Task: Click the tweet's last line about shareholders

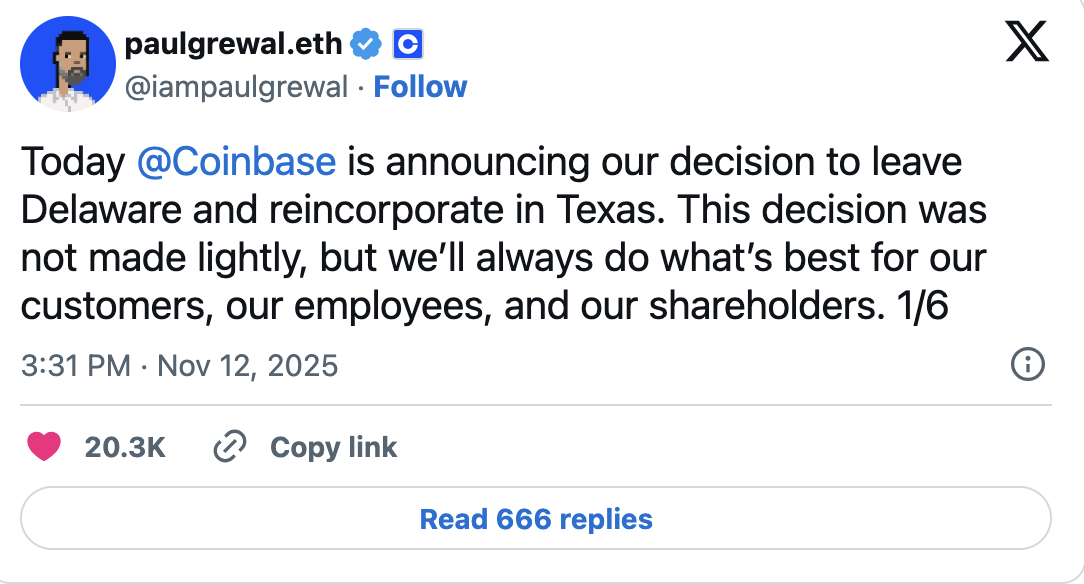Action: (x=483, y=306)
